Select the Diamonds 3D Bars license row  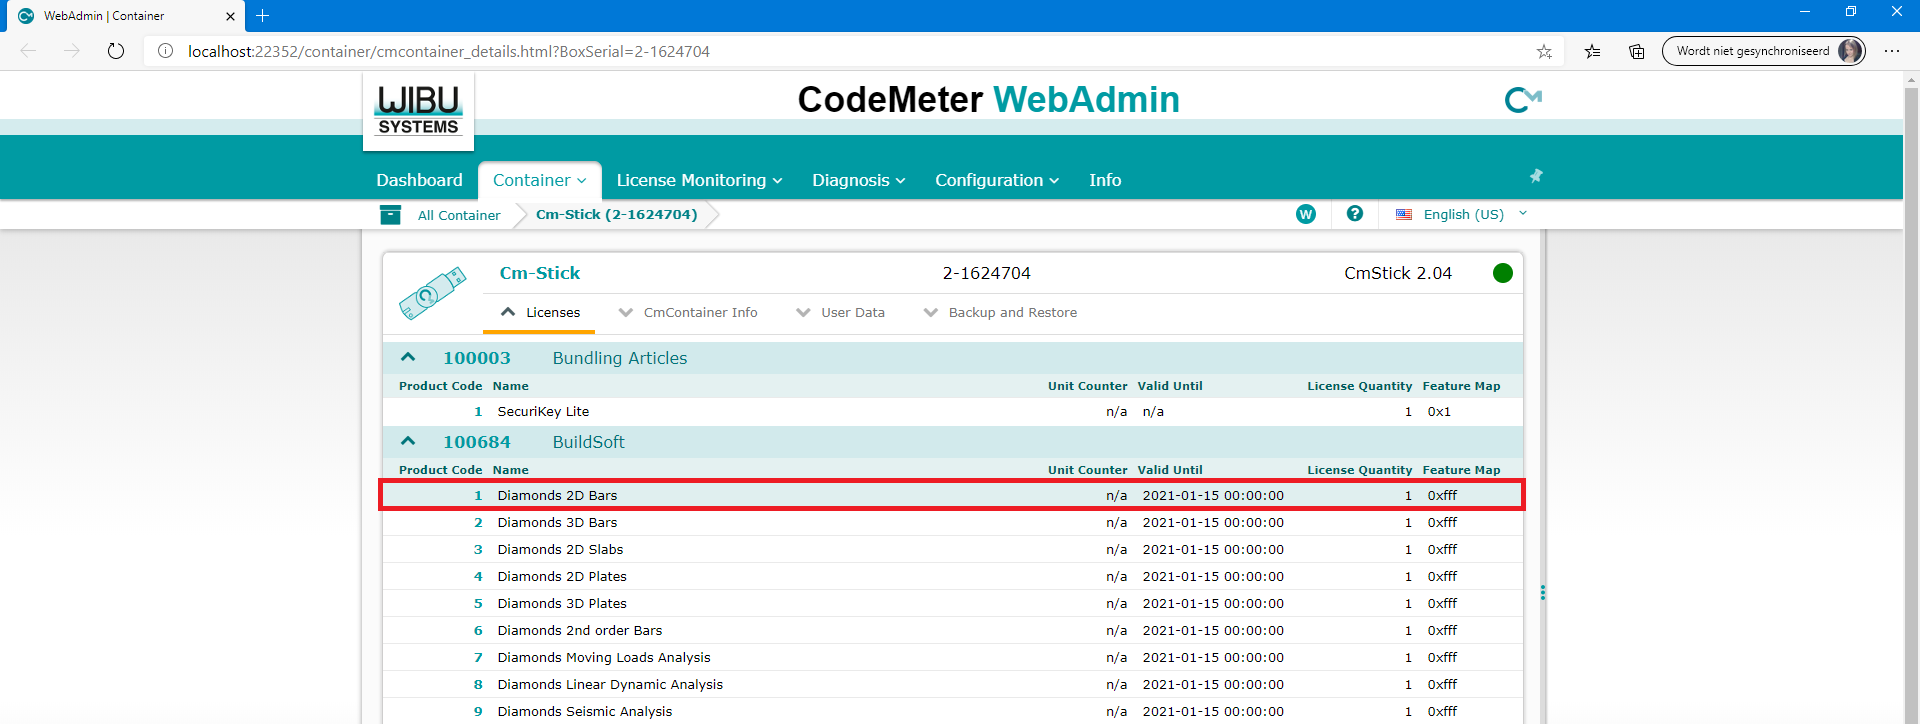952,522
